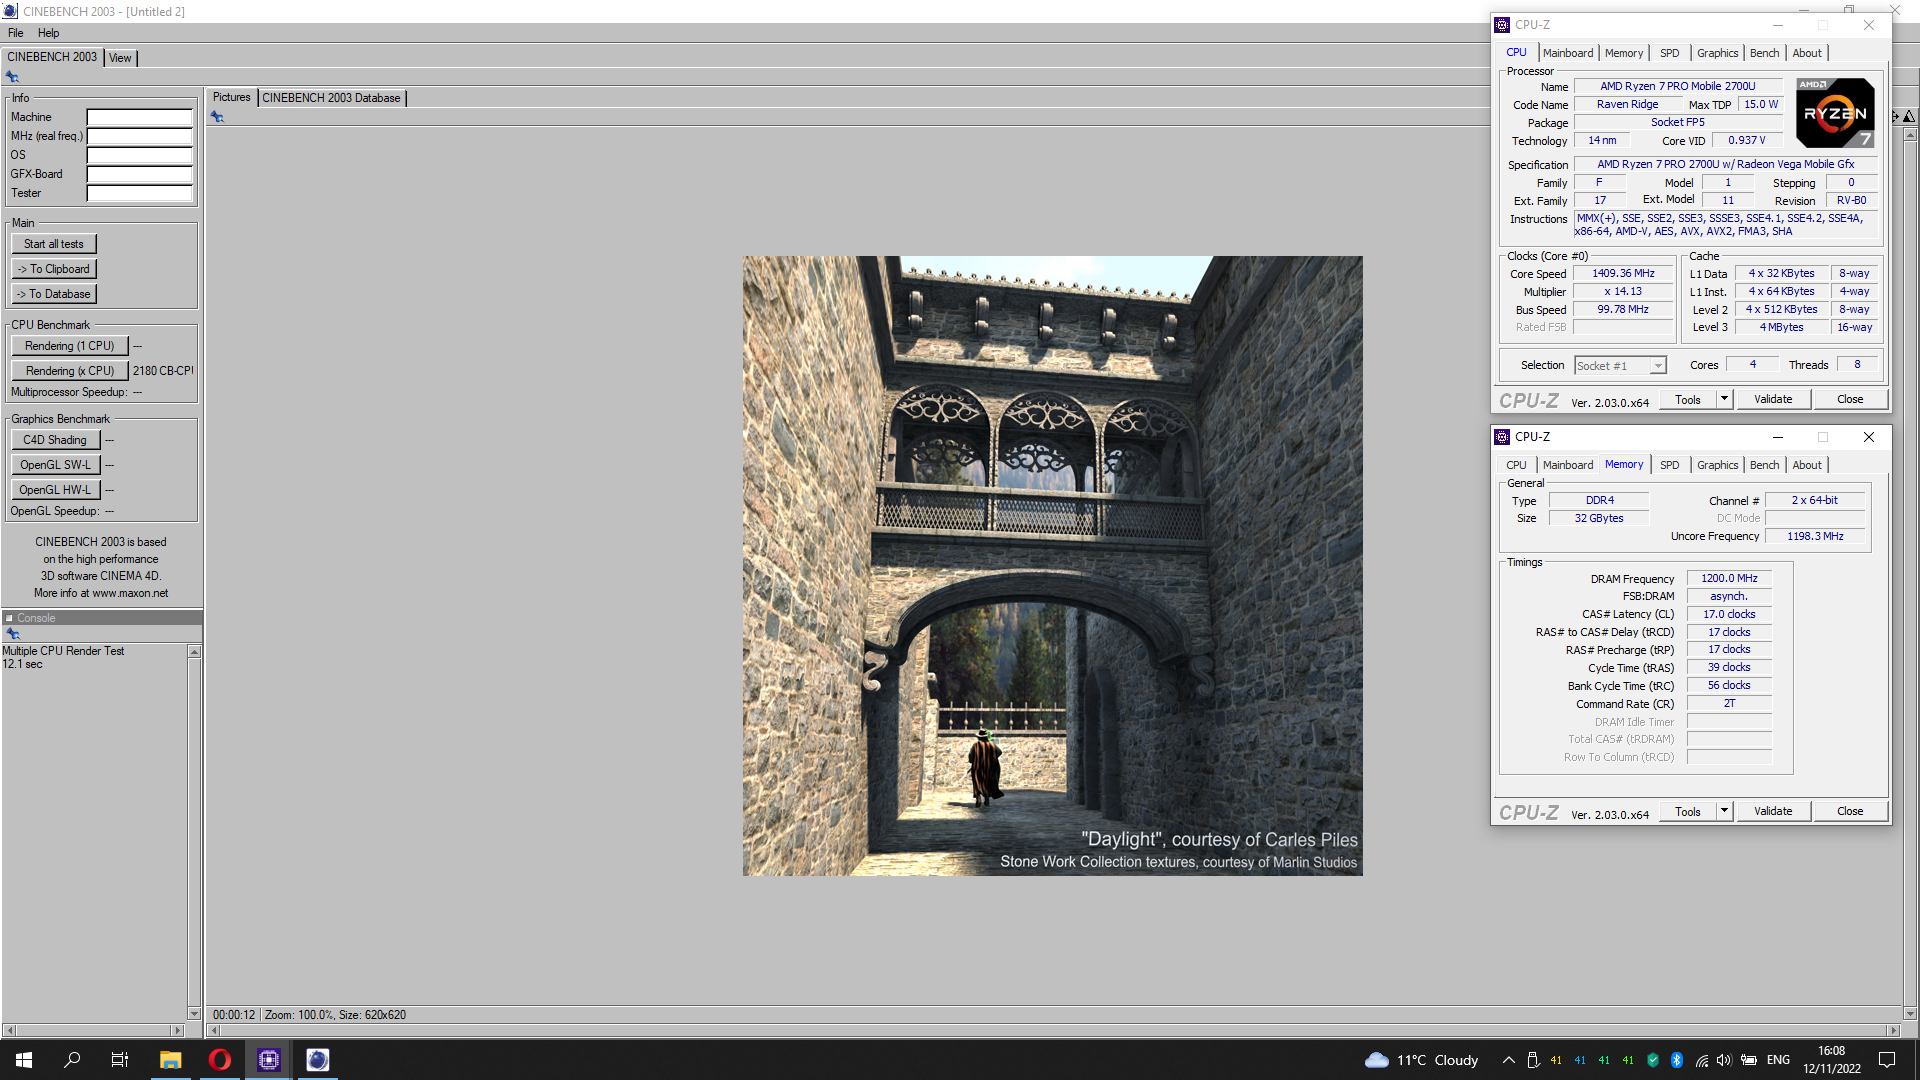Viewport: 1920px width, 1080px height.
Task: Open the Help menu
Action: [x=48, y=33]
